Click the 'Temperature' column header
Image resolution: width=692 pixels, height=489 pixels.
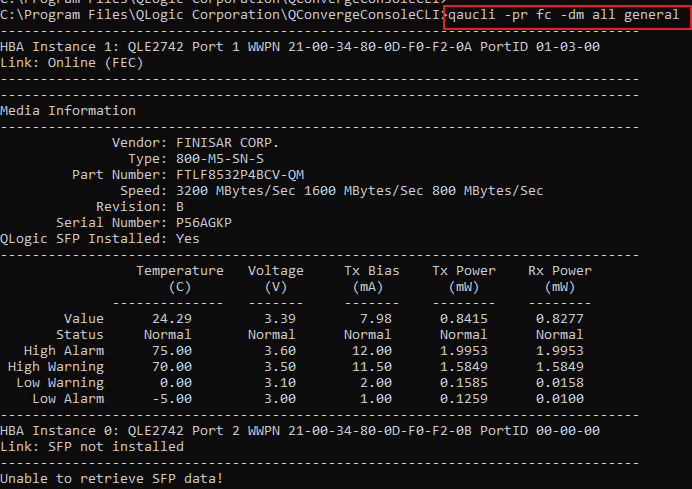(180, 271)
